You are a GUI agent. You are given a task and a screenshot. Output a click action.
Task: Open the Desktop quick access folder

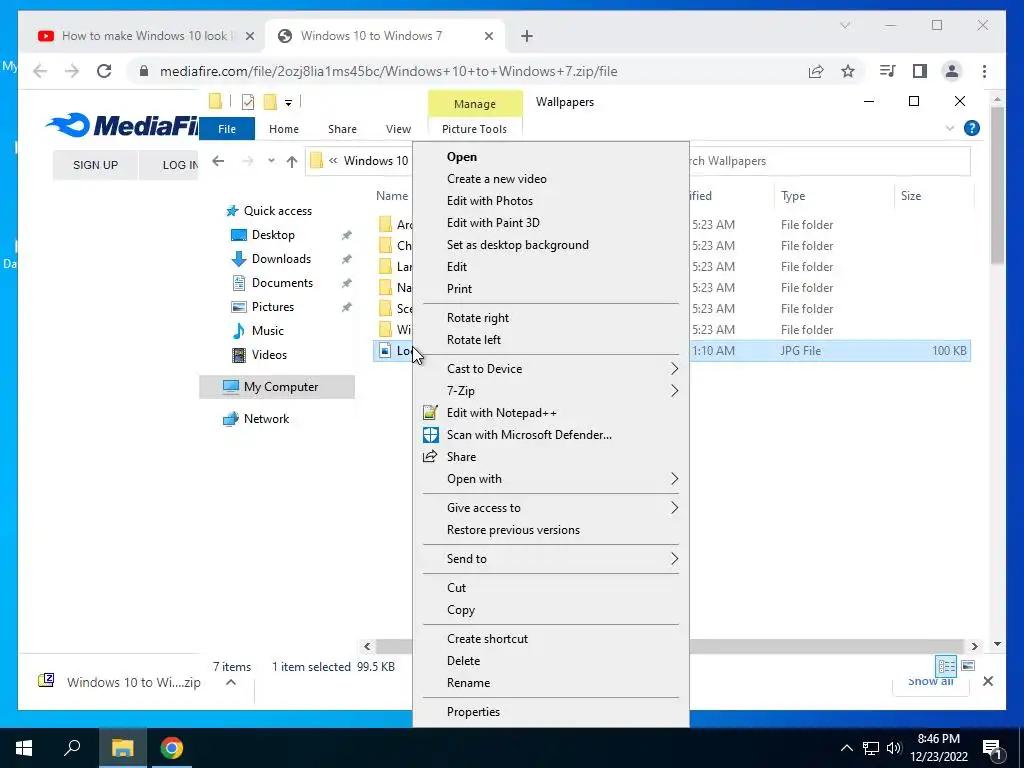pyautogui.click(x=273, y=235)
